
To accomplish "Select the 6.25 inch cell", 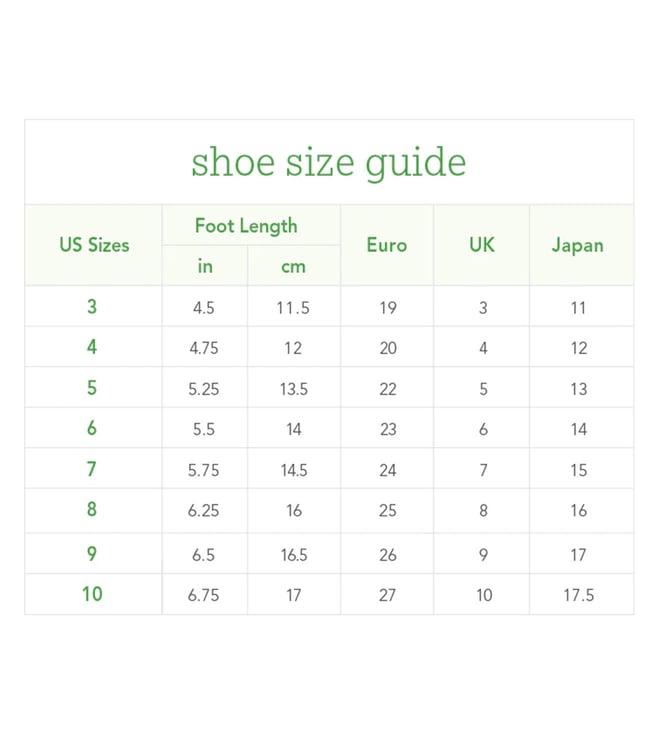I will 204,510.
